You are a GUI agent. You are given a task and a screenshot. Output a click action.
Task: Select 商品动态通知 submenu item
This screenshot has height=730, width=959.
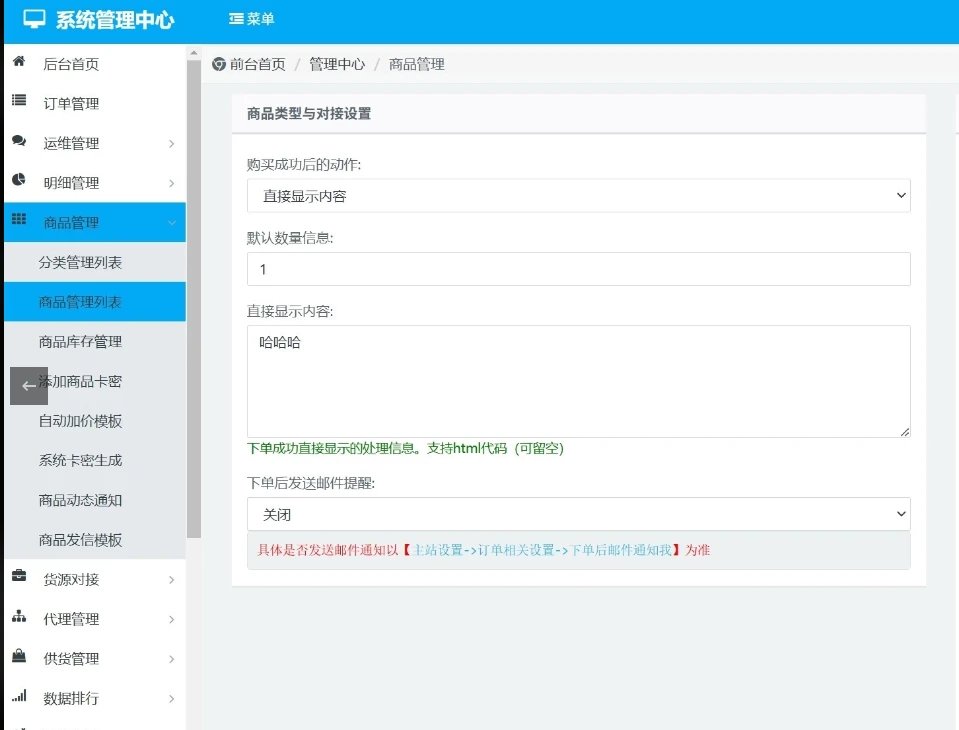95,500
